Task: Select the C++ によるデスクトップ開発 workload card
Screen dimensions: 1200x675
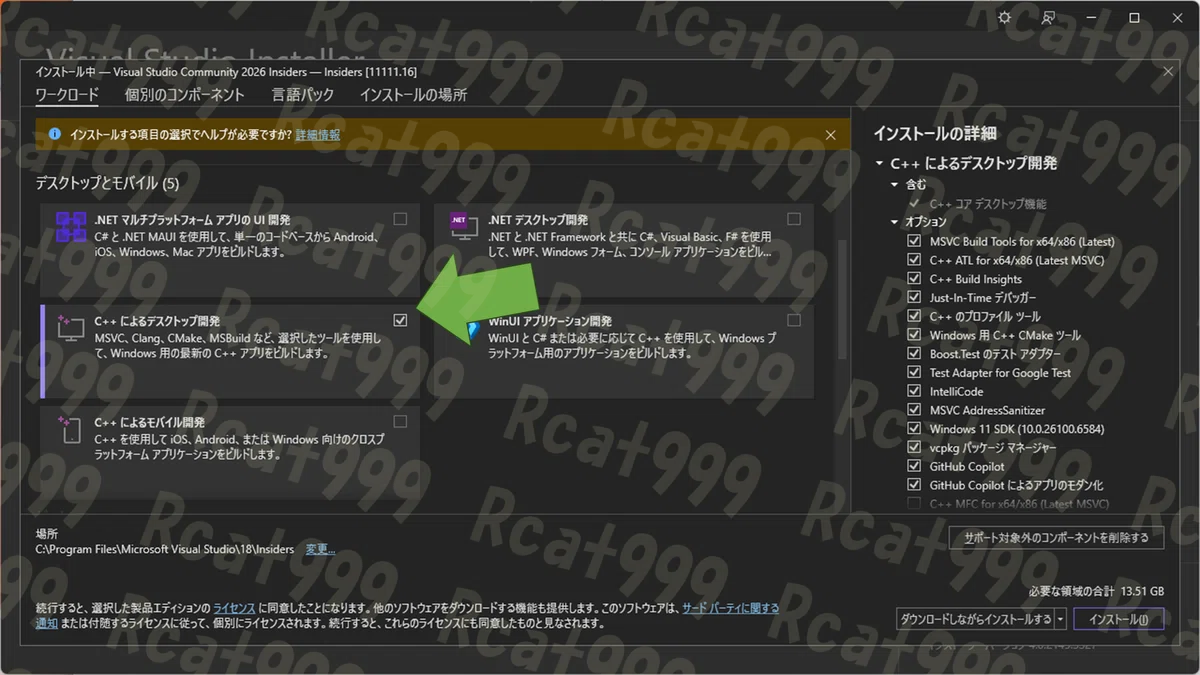Action: pyautogui.click(x=229, y=351)
